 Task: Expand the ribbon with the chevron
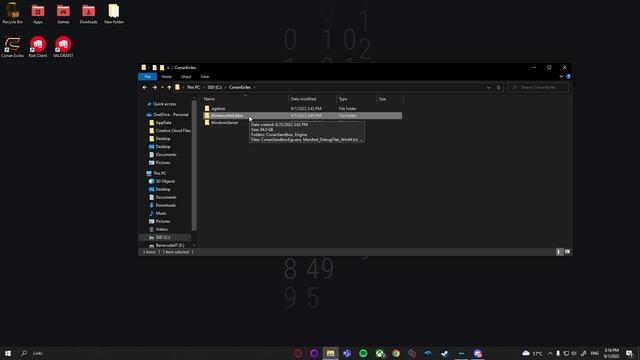click(561, 76)
